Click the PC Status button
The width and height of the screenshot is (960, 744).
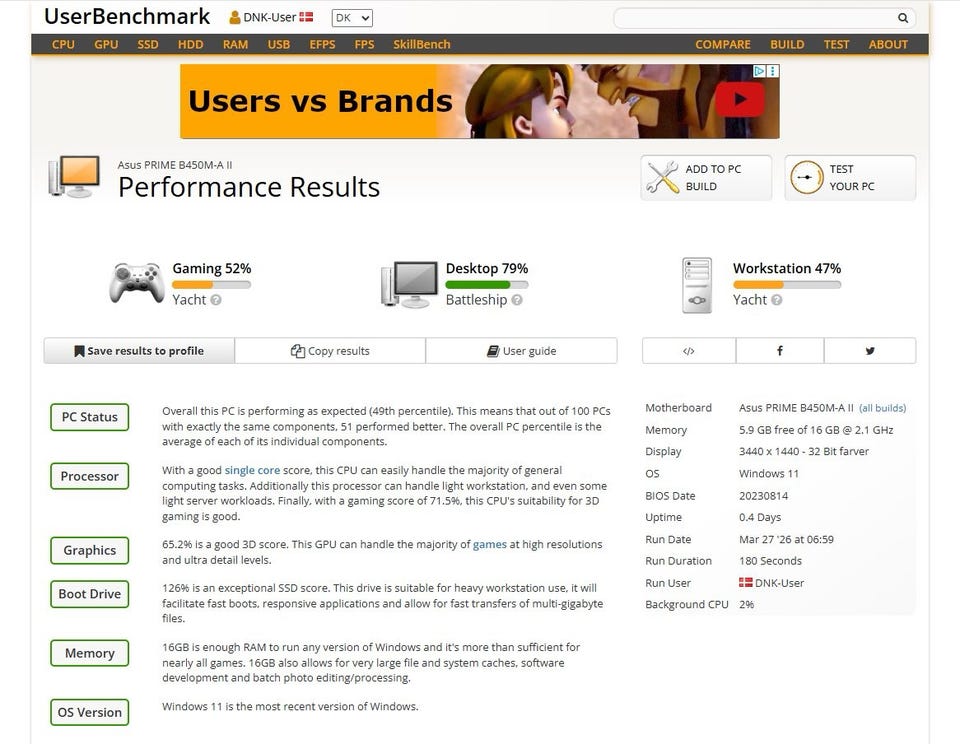tap(89, 417)
